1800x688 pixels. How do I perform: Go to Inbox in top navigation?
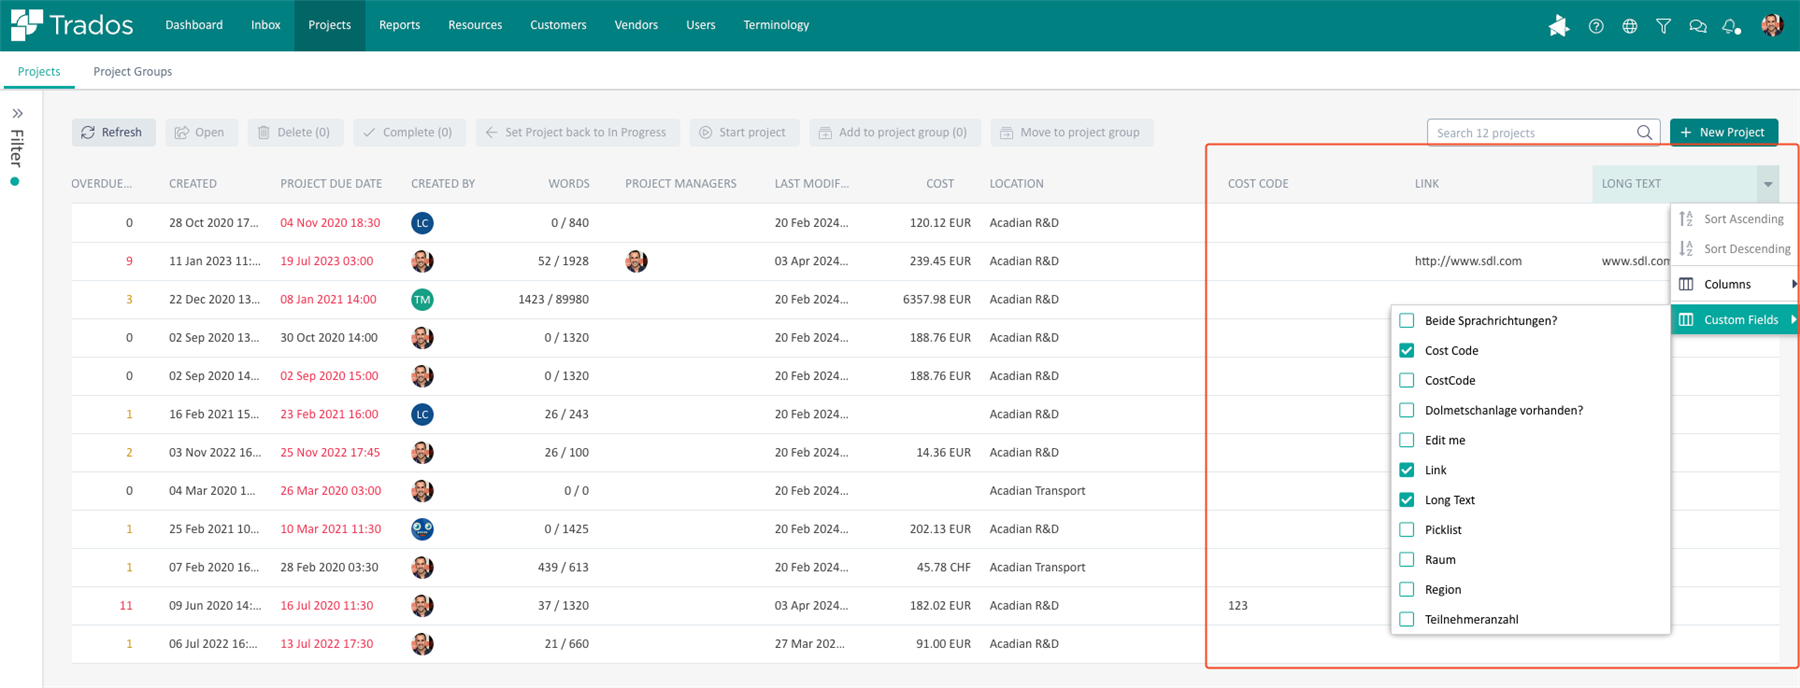265,25
